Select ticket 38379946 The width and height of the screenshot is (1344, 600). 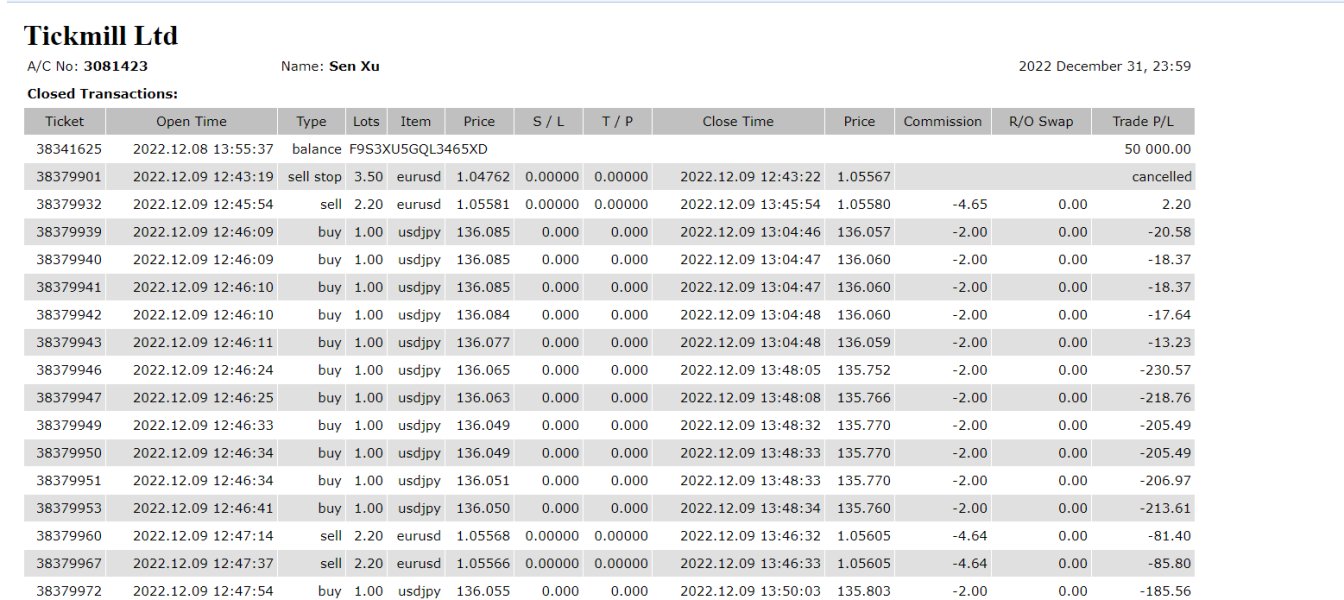click(68, 370)
